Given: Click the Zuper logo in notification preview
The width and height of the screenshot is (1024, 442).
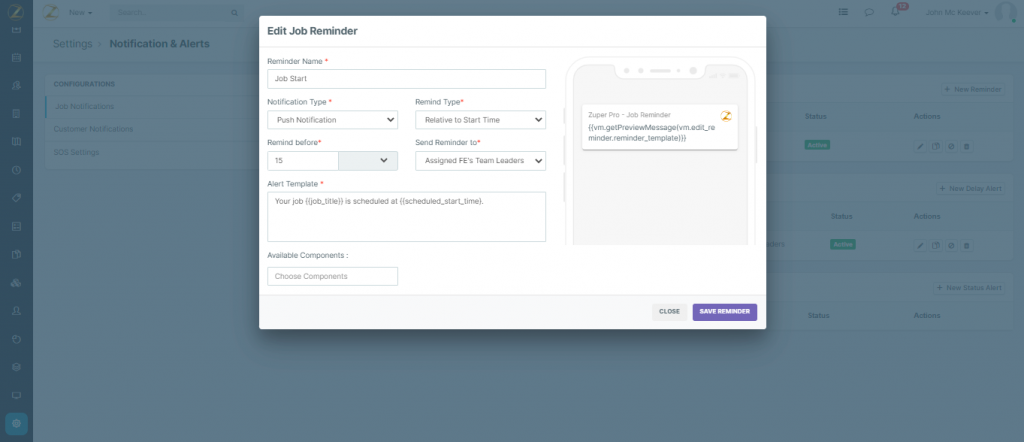Looking at the screenshot, I should (x=726, y=116).
